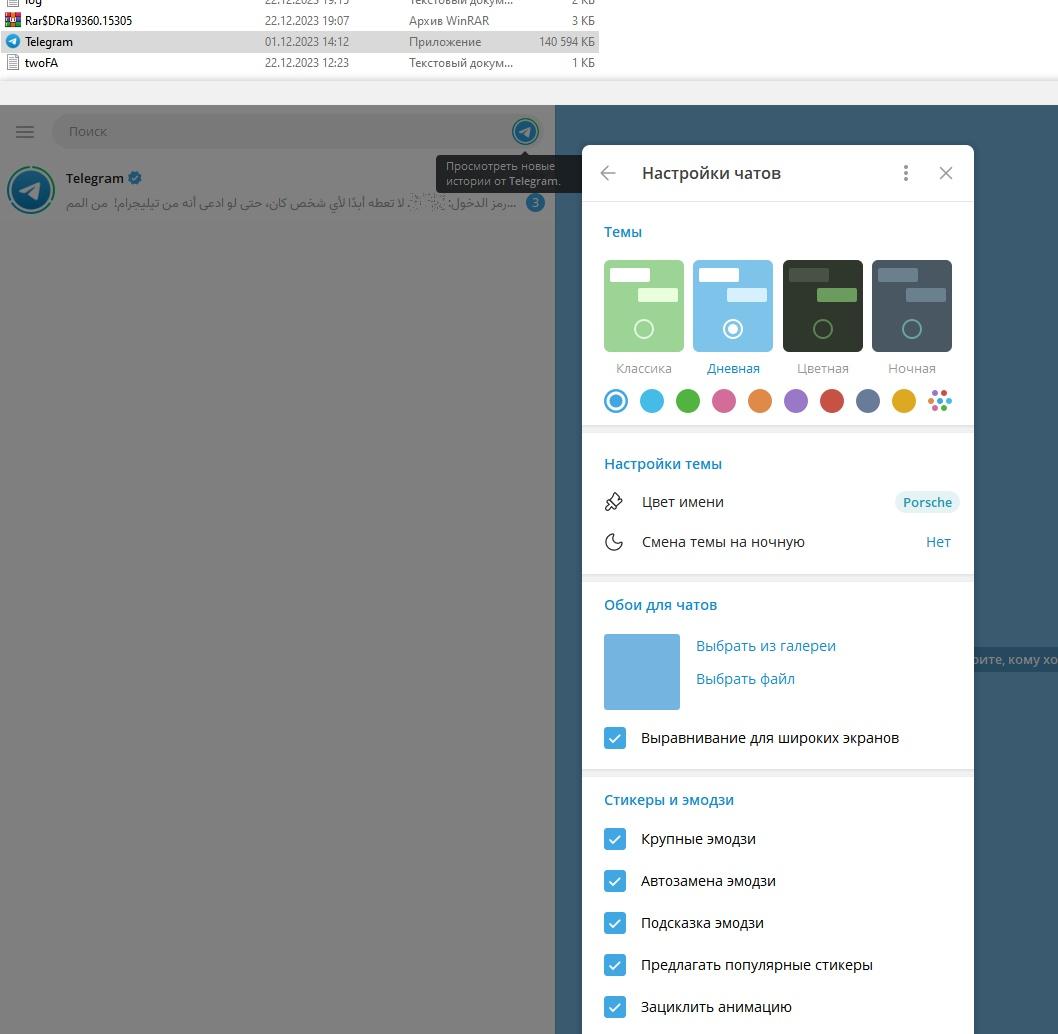Click Выбрать из галереи link

point(766,646)
